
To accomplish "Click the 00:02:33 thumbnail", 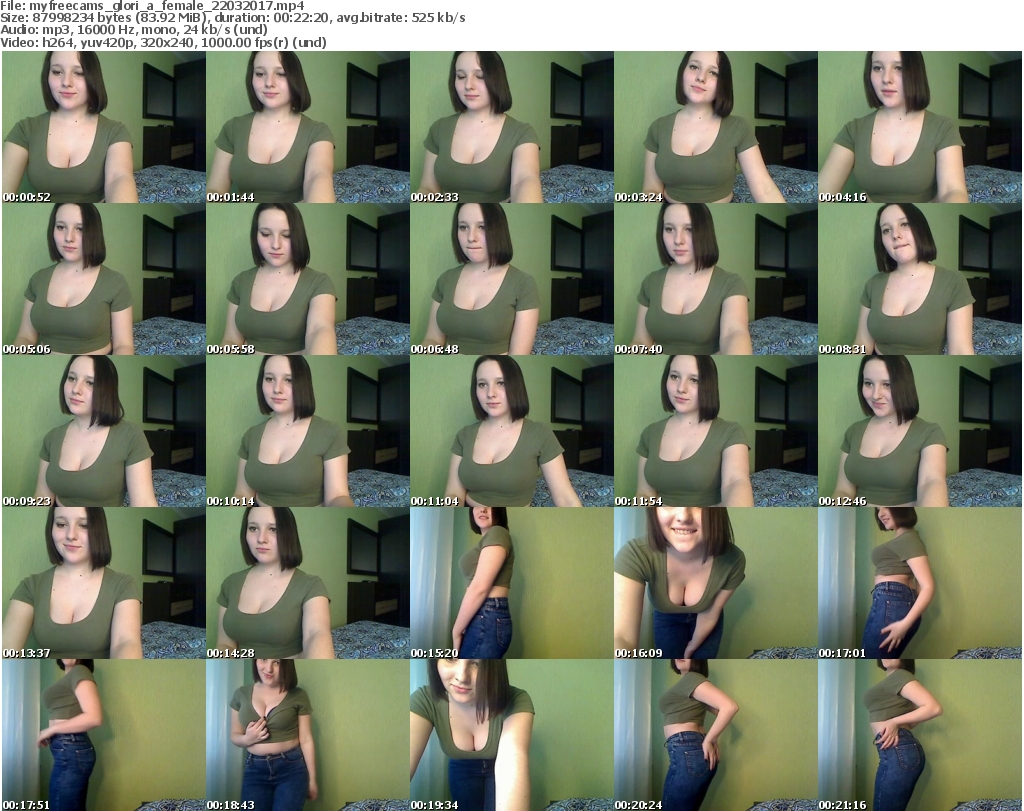I will [x=512, y=127].
